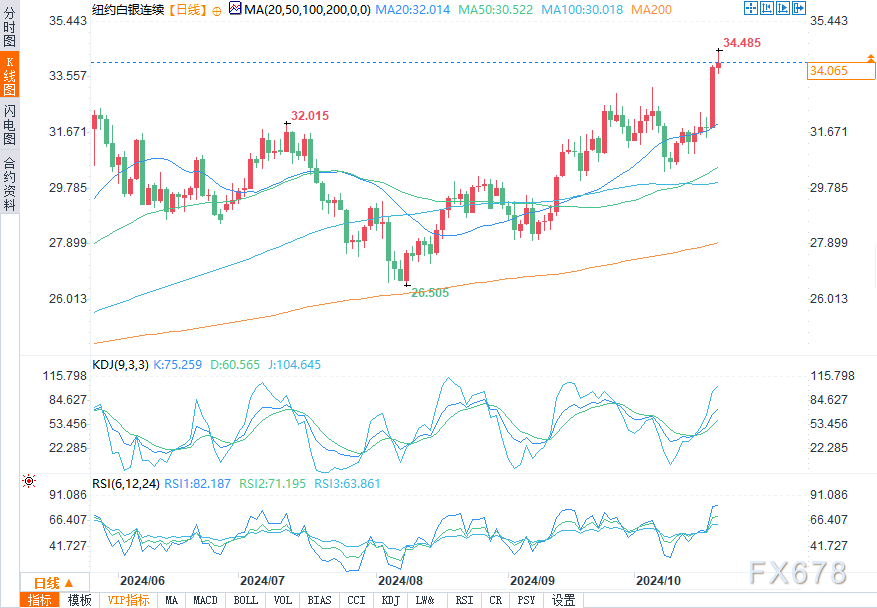Enable the BOLL indicator

[245, 600]
